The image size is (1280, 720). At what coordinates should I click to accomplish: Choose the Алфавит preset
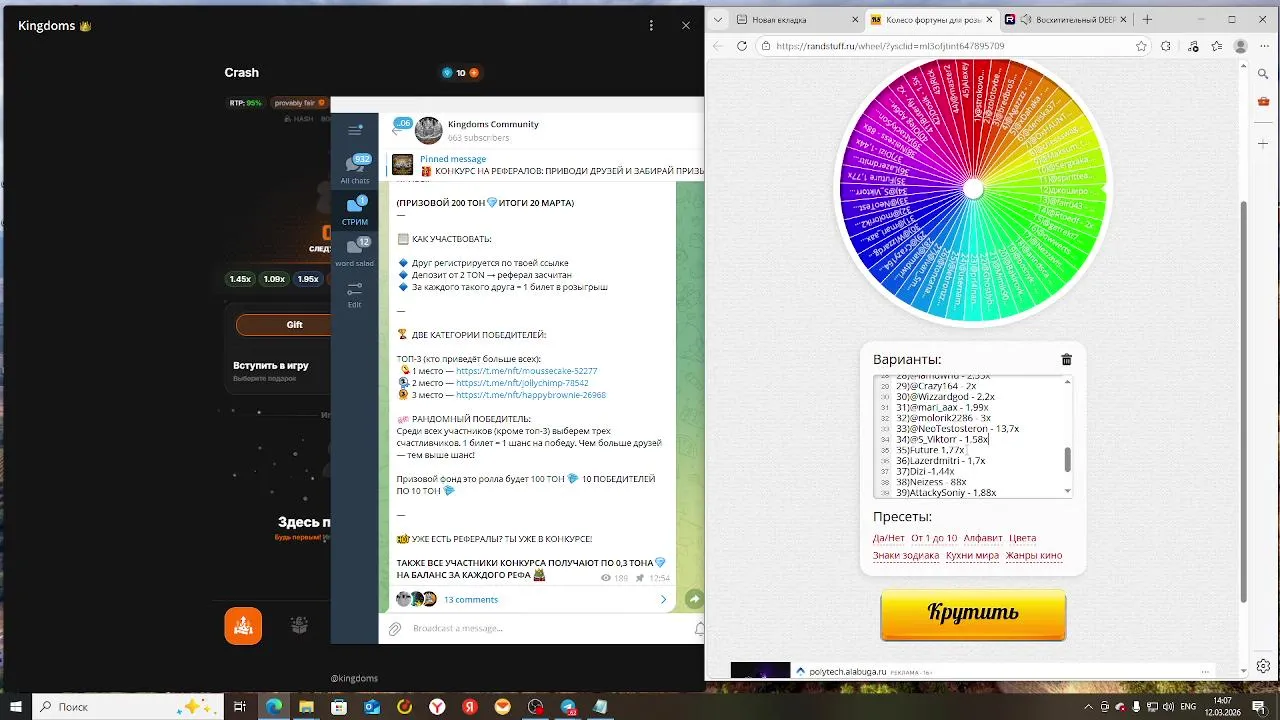(983, 538)
